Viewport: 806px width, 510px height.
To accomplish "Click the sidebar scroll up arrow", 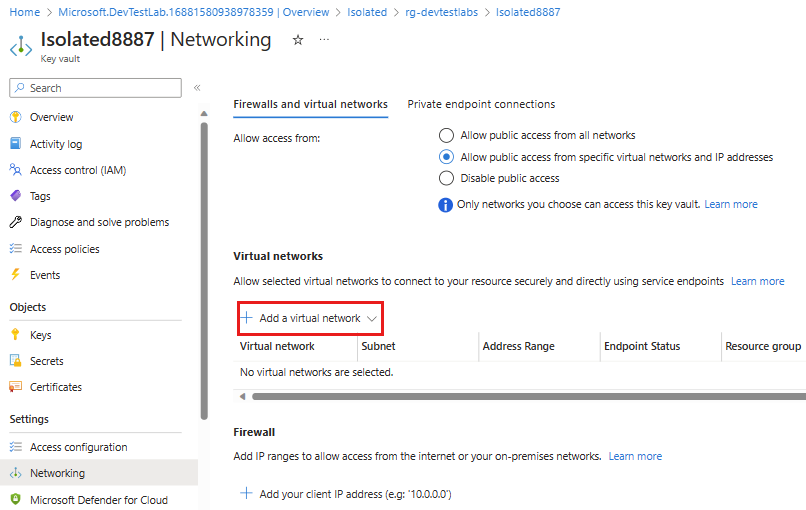I will tap(204, 113).
